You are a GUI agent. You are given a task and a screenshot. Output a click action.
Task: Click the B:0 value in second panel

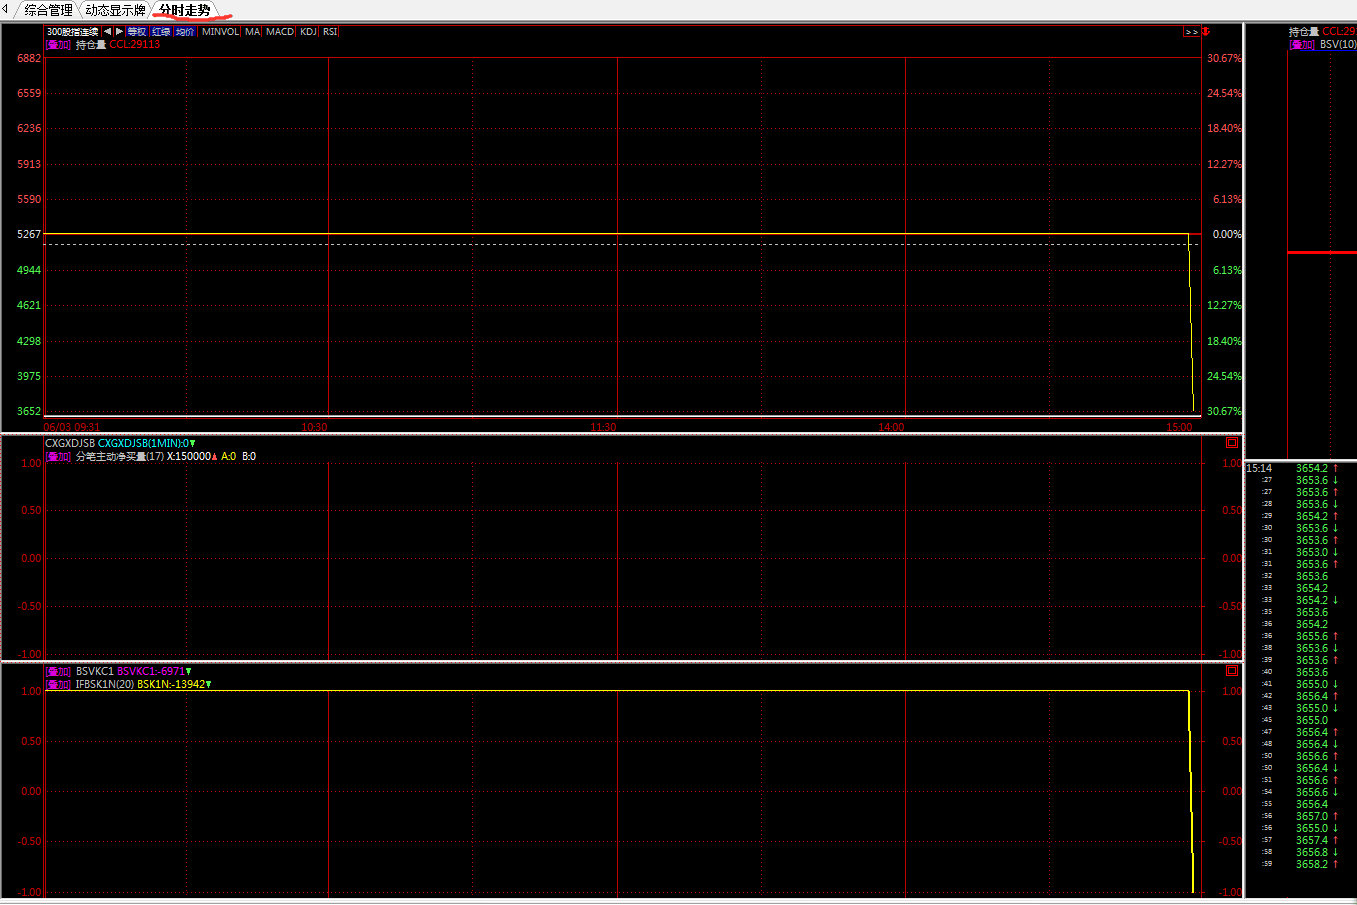[x=249, y=456]
